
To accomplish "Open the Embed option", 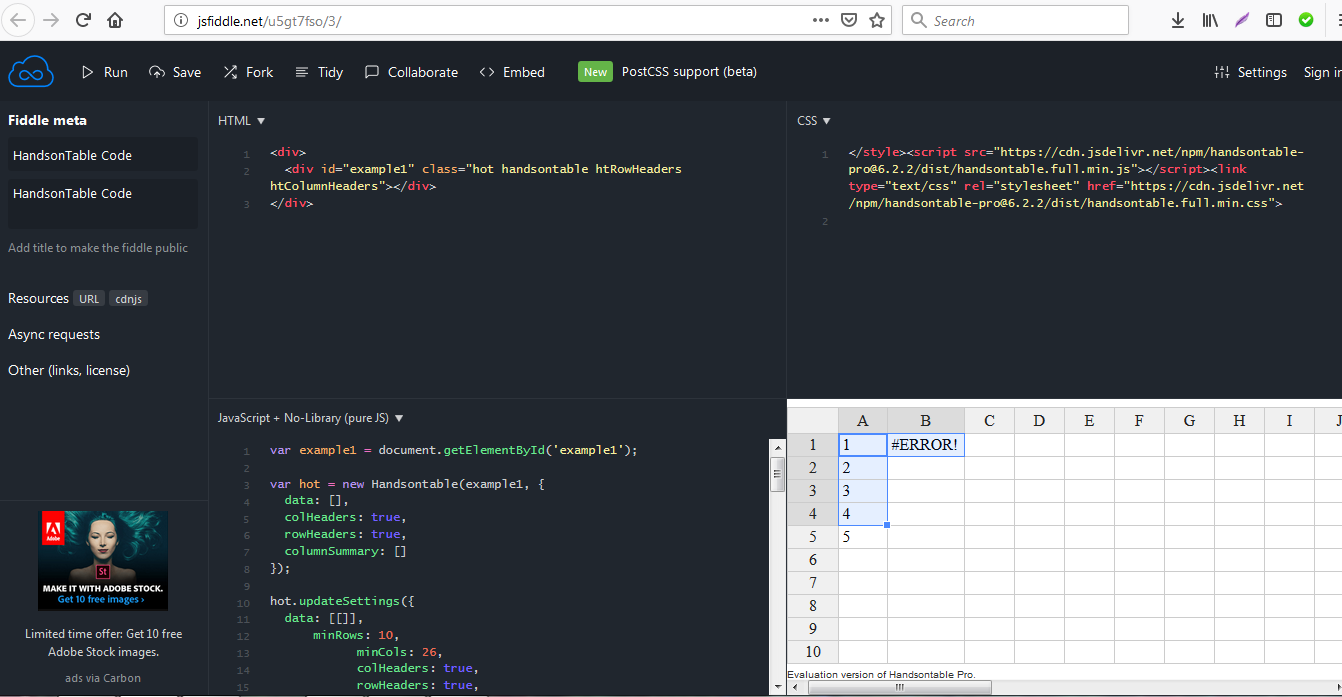I will (512, 72).
